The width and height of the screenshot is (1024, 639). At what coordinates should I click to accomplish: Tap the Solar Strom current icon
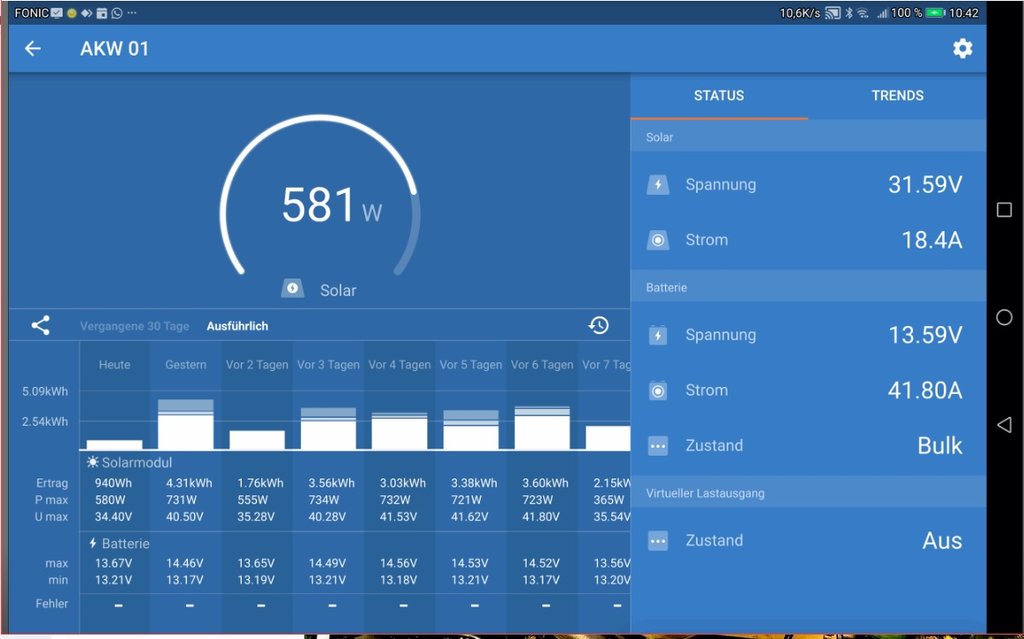click(657, 240)
